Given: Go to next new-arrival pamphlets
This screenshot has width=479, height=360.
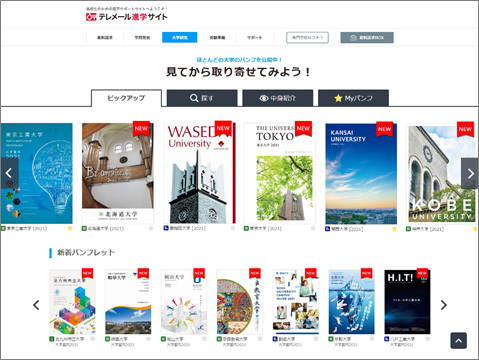Looking at the screenshot, I should [443, 305].
